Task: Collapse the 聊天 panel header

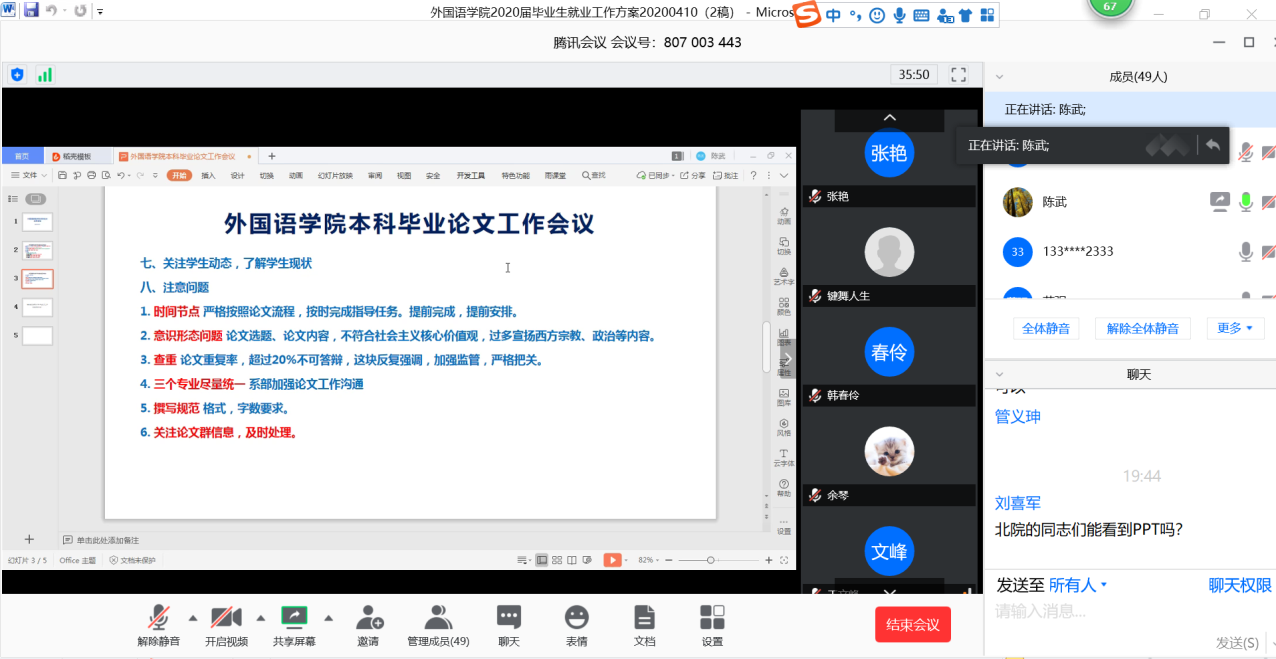Action: click(x=999, y=375)
